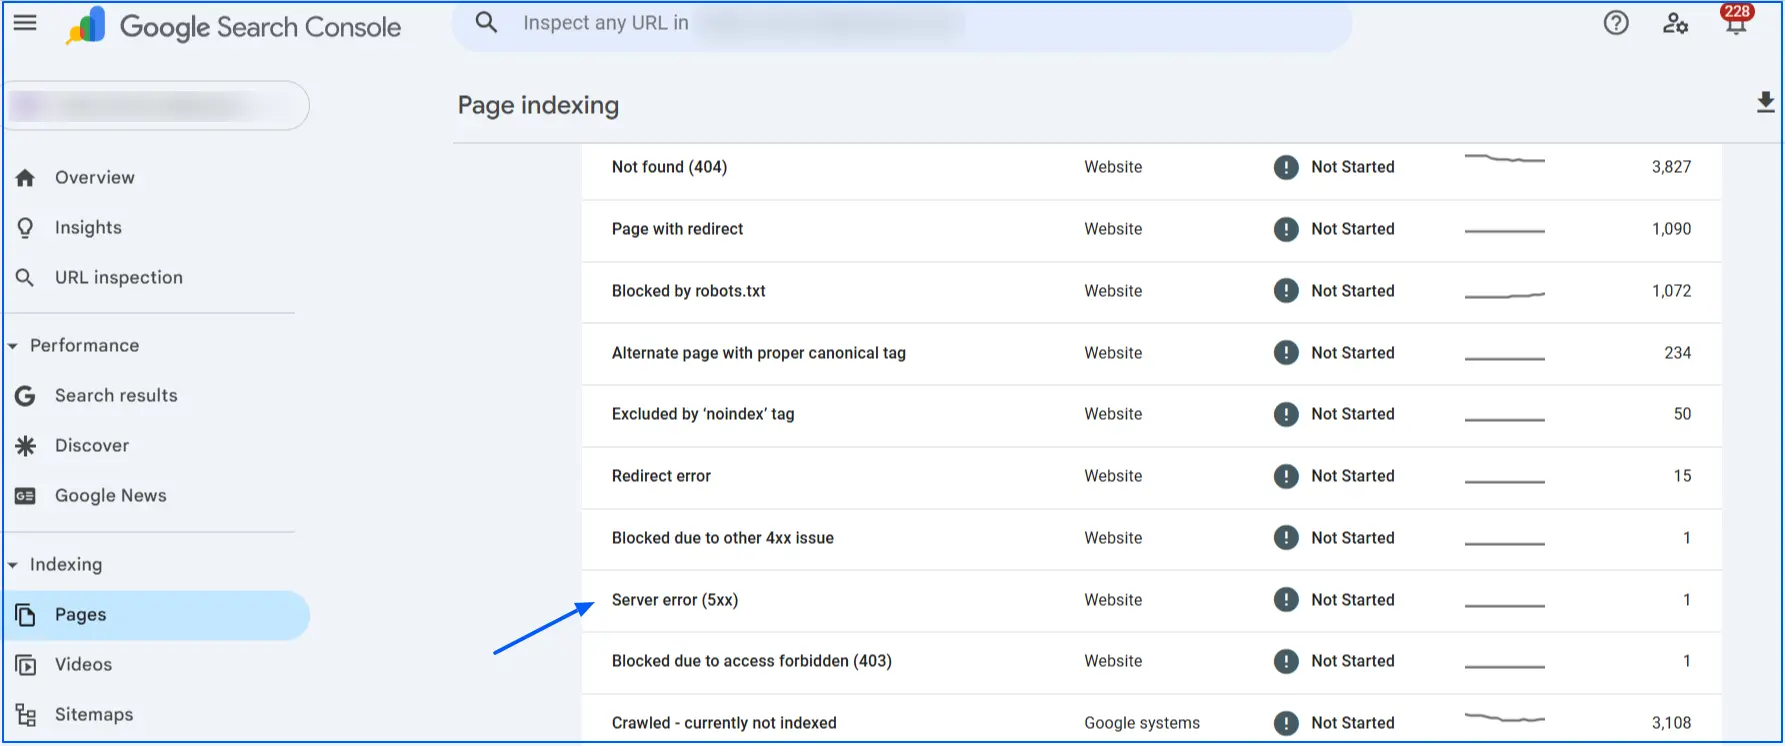Click the Insights lightbulb icon
The width and height of the screenshot is (1785, 746).
pyautogui.click(x=26, y=228)
